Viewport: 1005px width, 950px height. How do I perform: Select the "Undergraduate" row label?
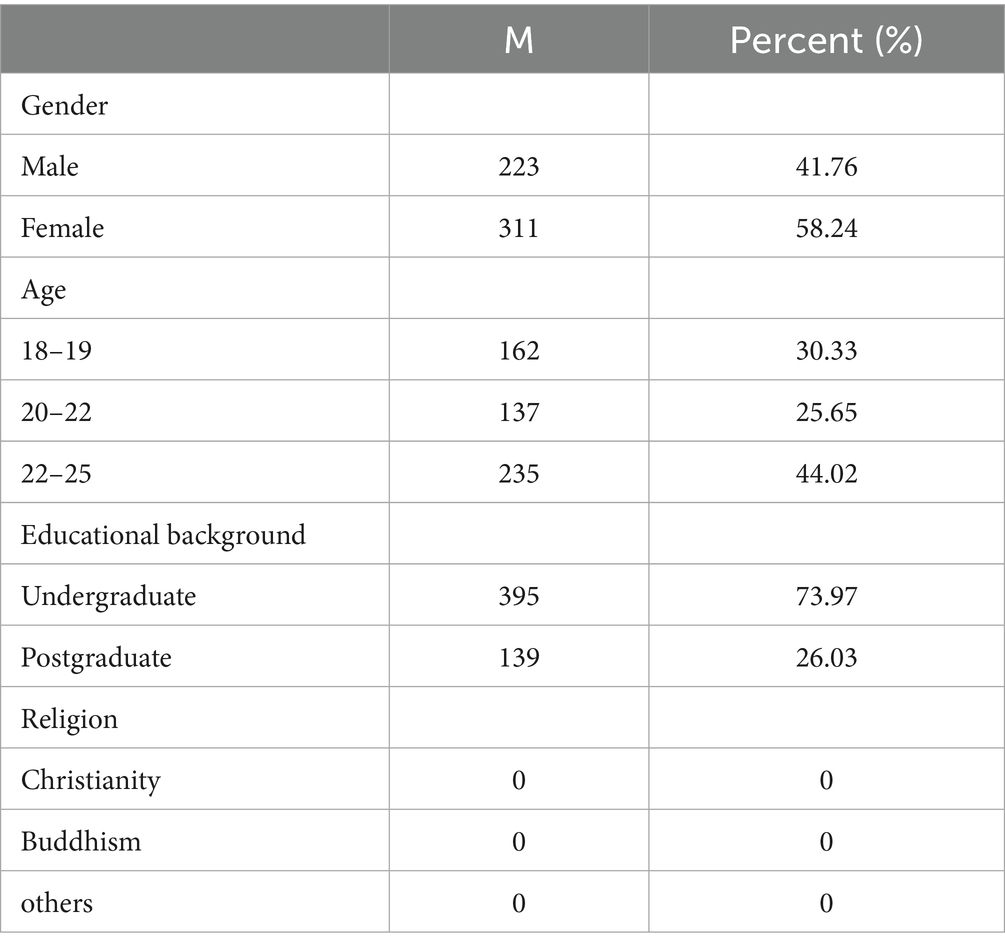click(108, 597)
